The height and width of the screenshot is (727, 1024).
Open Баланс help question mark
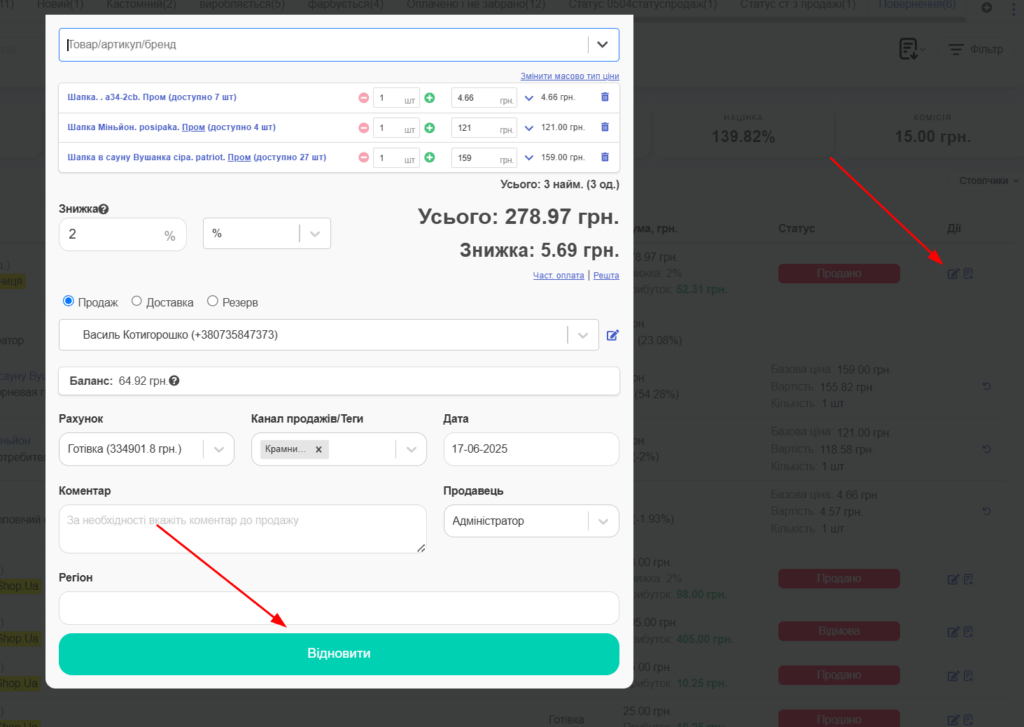(x=174, y=381)
